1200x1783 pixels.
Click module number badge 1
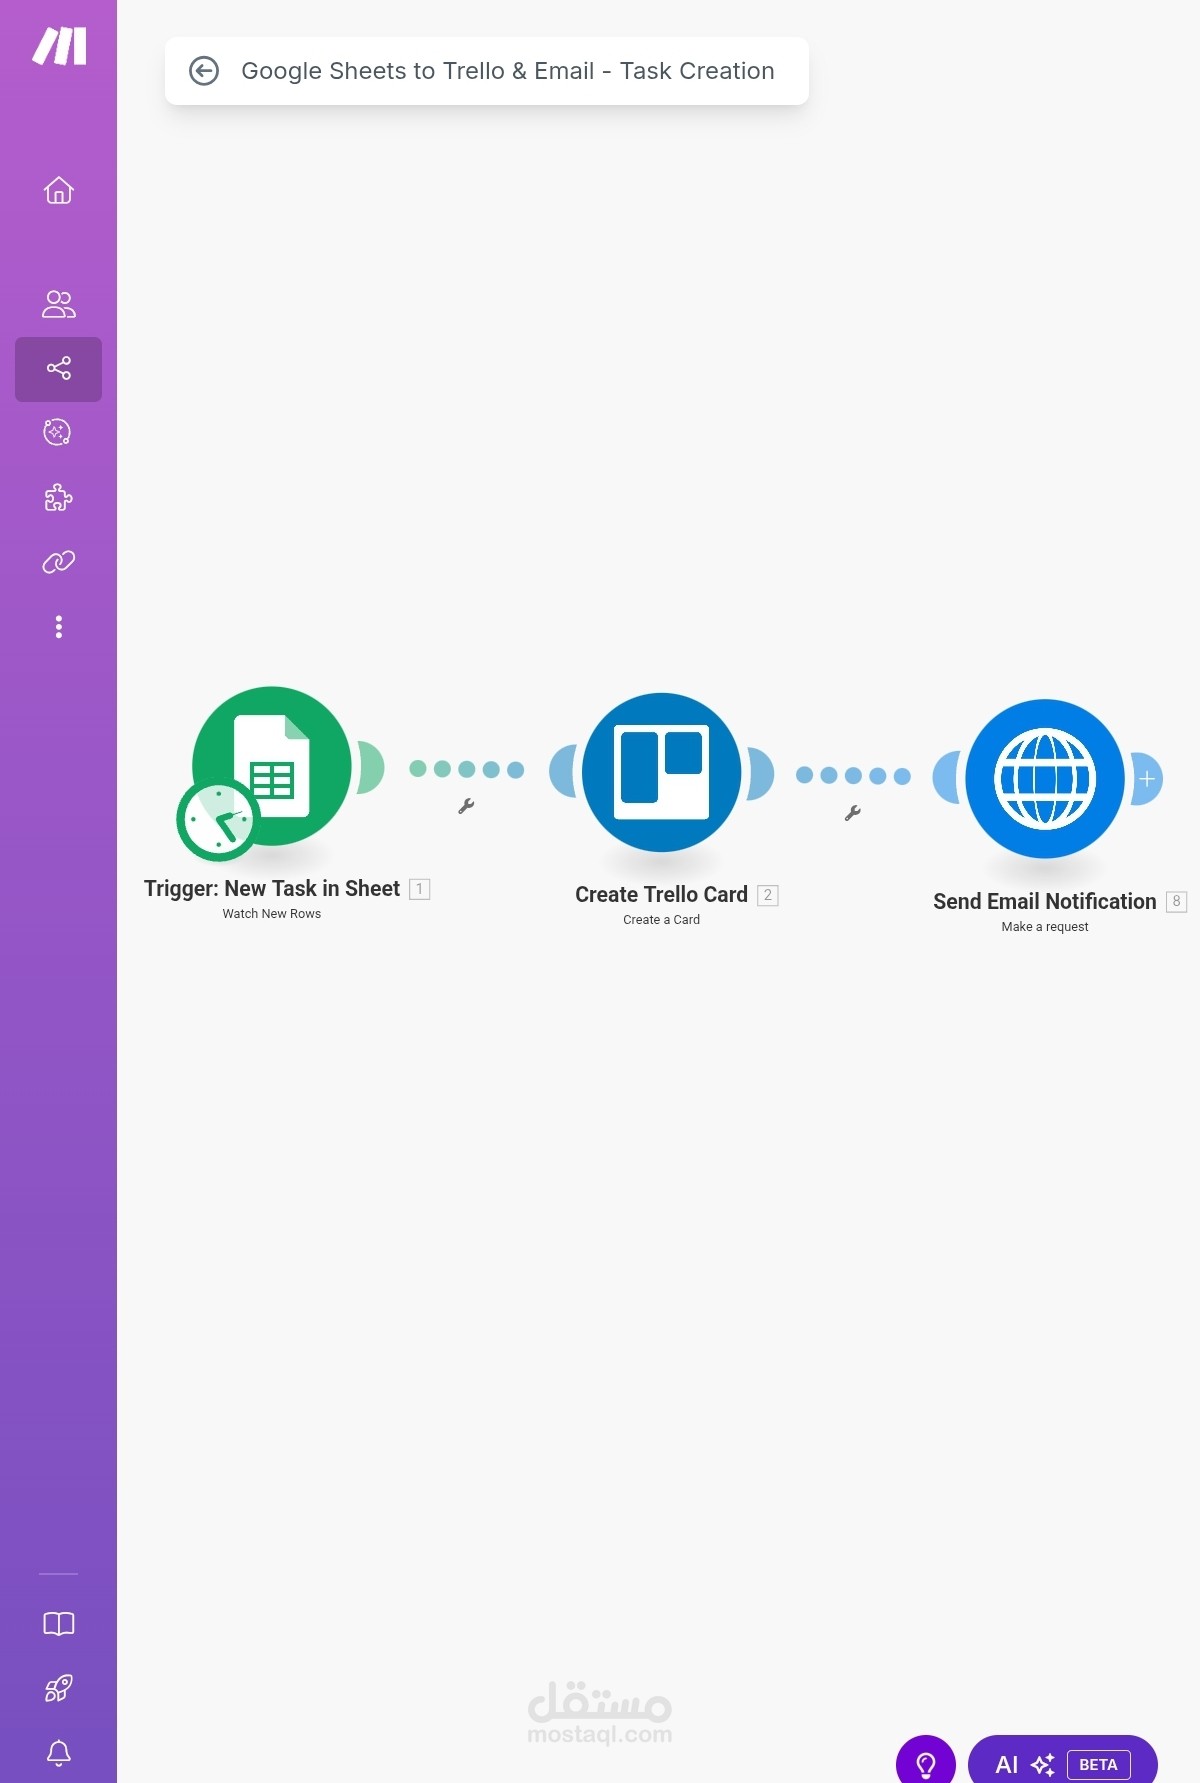point(420,889)
